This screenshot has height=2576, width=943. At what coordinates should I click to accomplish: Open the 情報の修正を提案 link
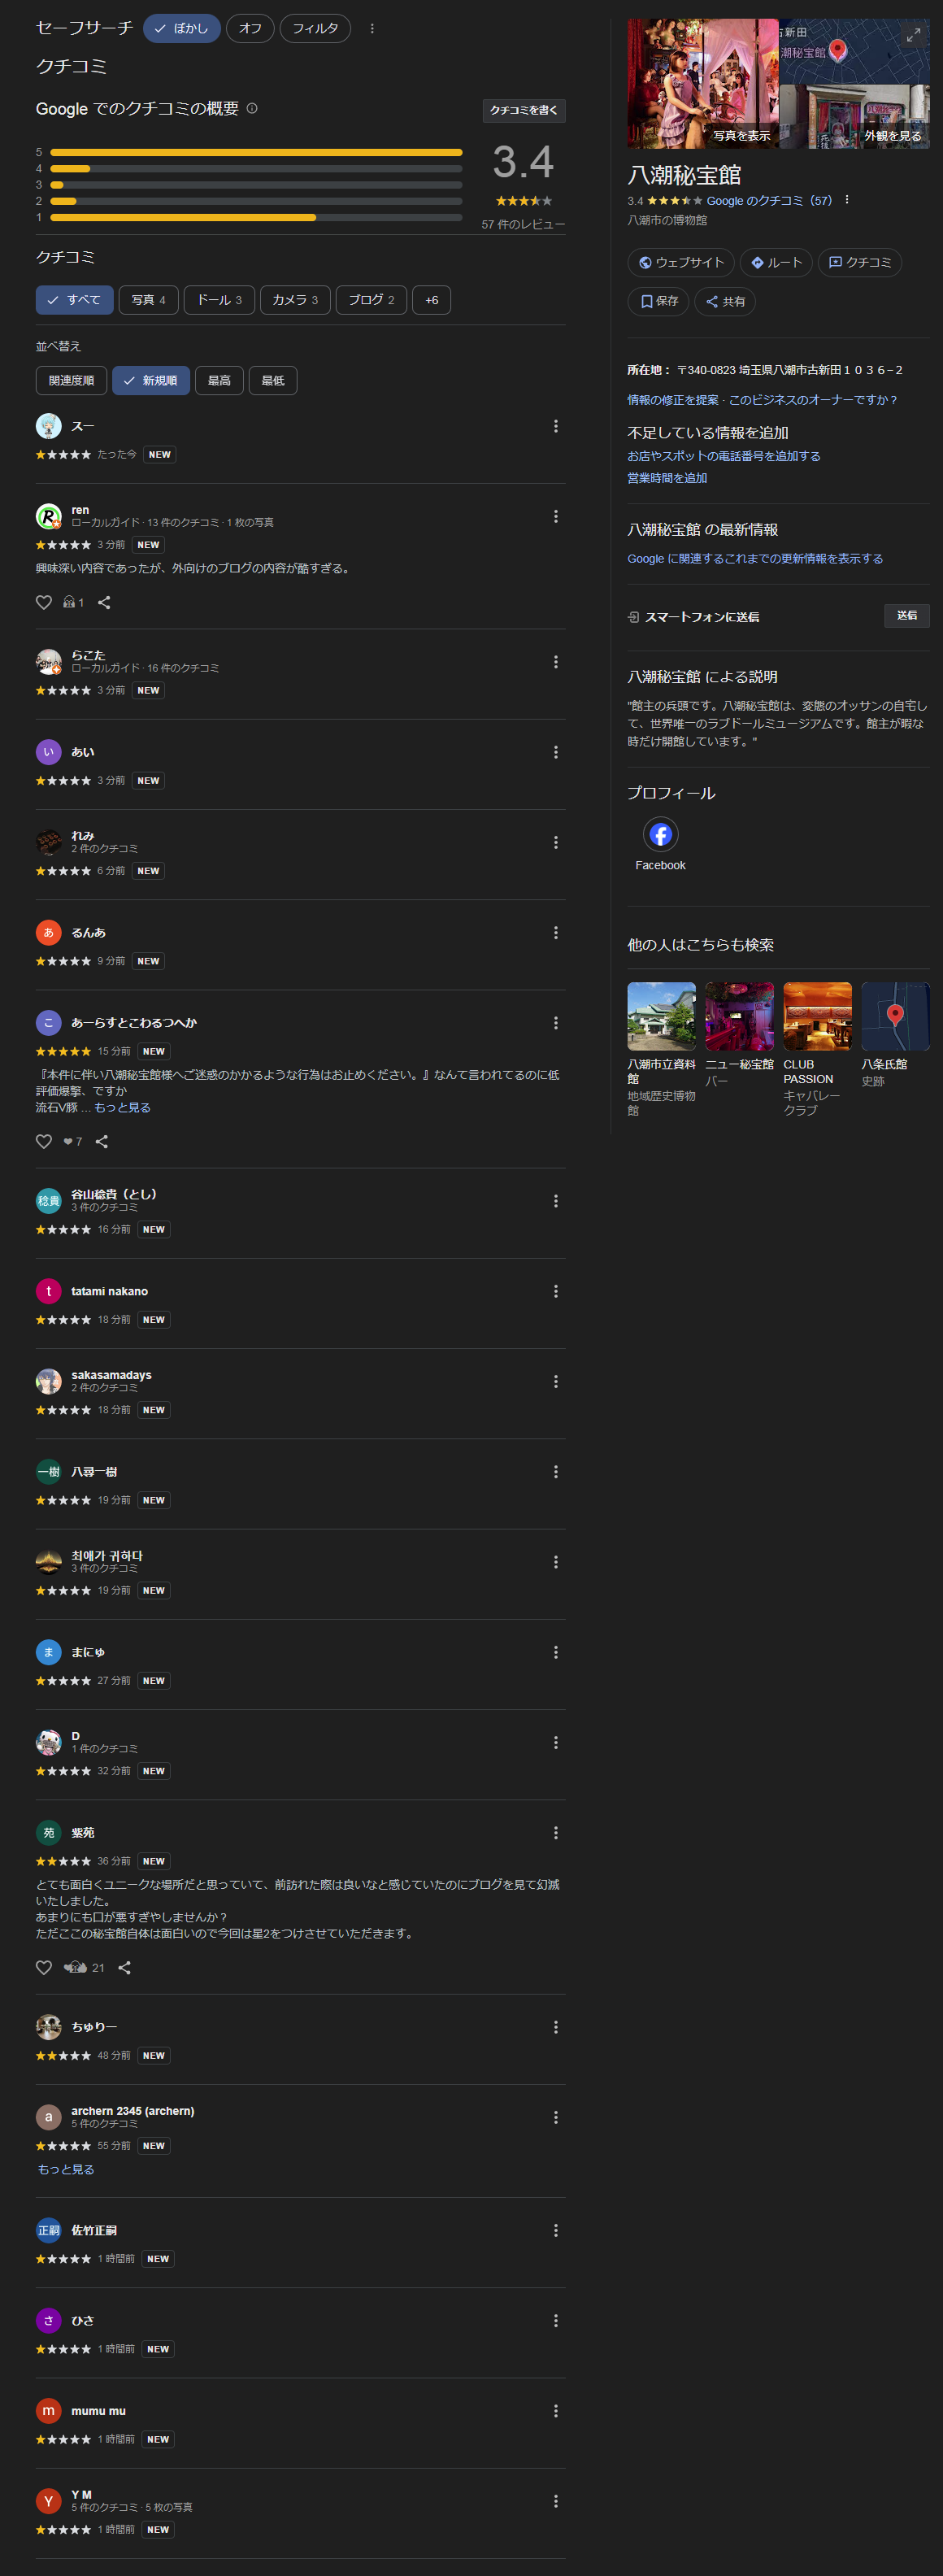pyautogui.click(x=672, y=400)
